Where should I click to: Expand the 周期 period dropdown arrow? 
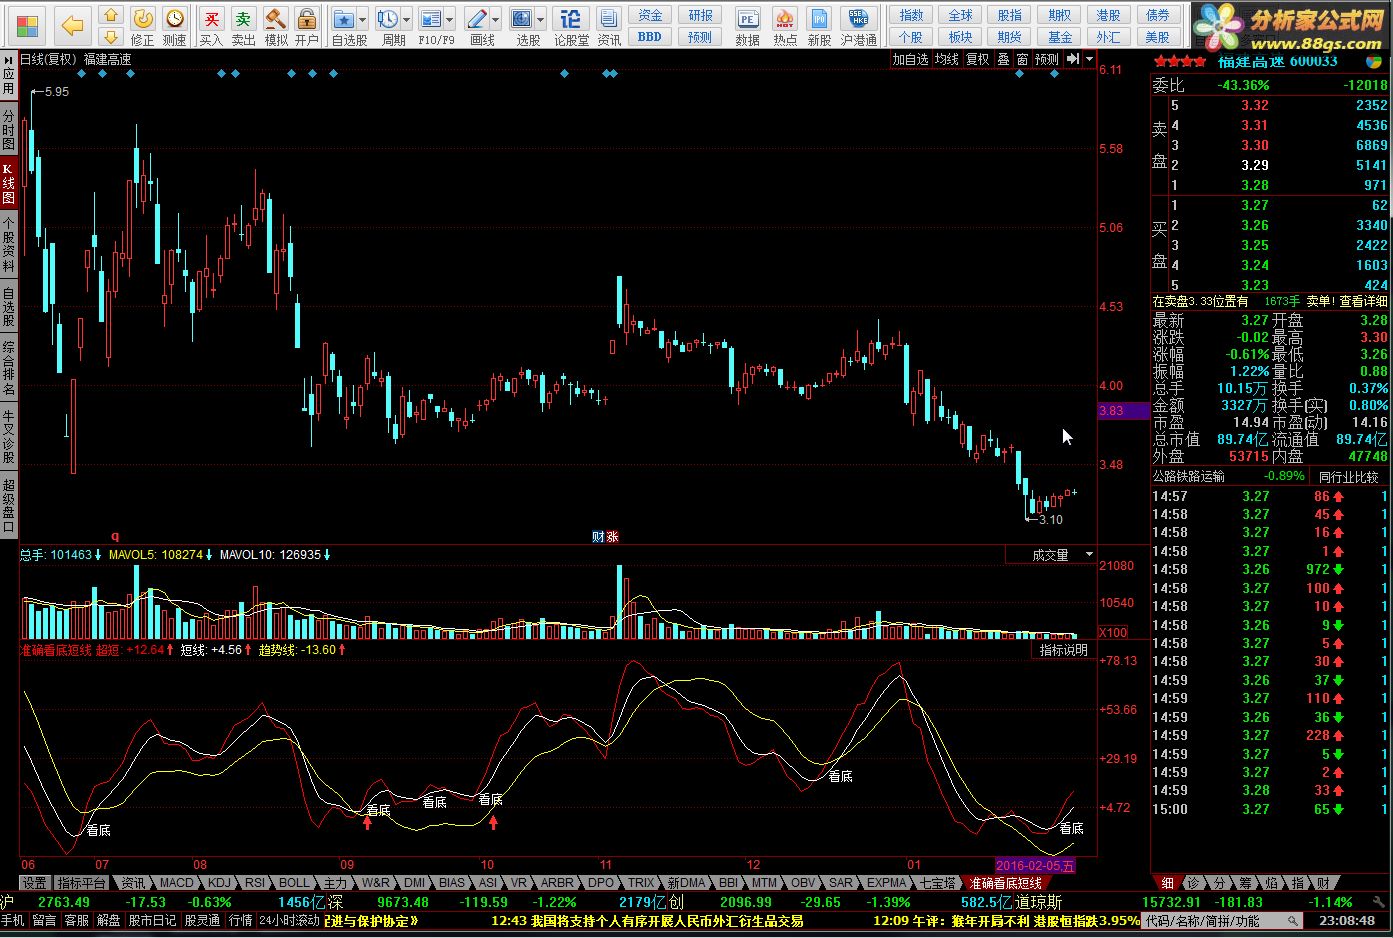[x=407, y=19]
